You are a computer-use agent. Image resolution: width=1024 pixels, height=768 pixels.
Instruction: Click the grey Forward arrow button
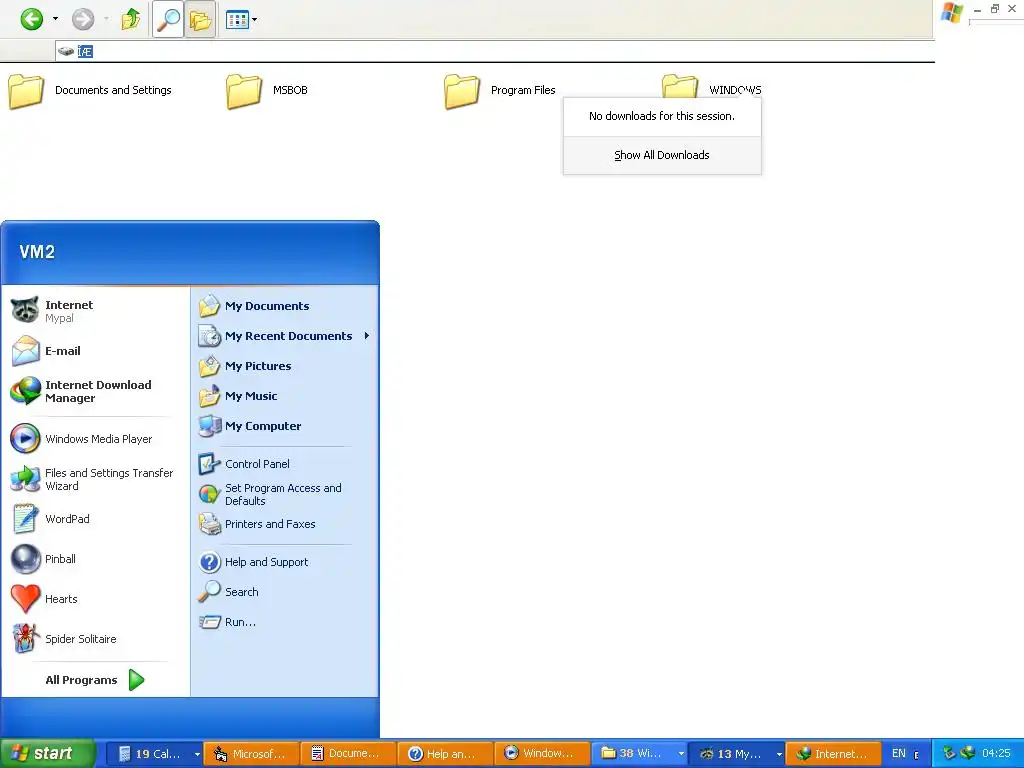83,19
